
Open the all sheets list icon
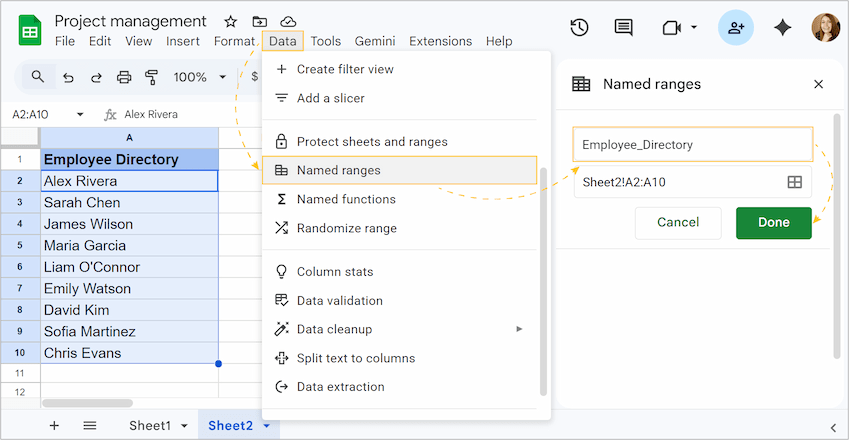[x=90, y=425]
